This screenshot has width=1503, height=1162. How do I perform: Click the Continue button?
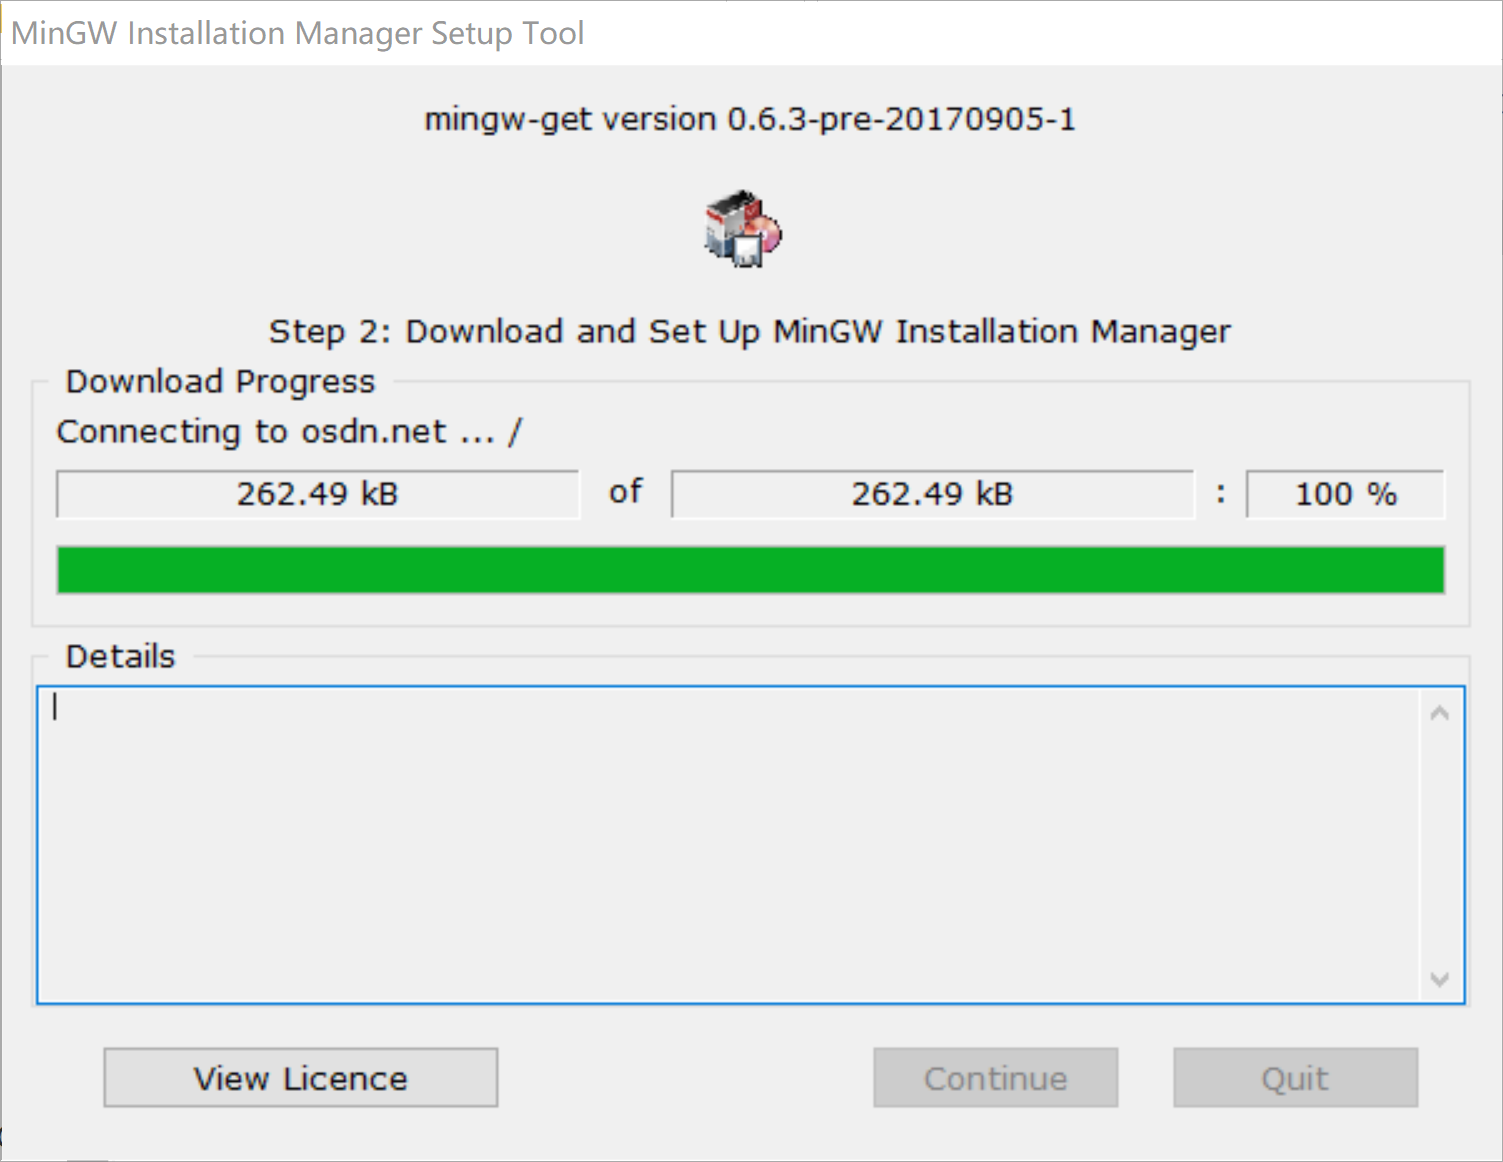tap(995, 1078)
